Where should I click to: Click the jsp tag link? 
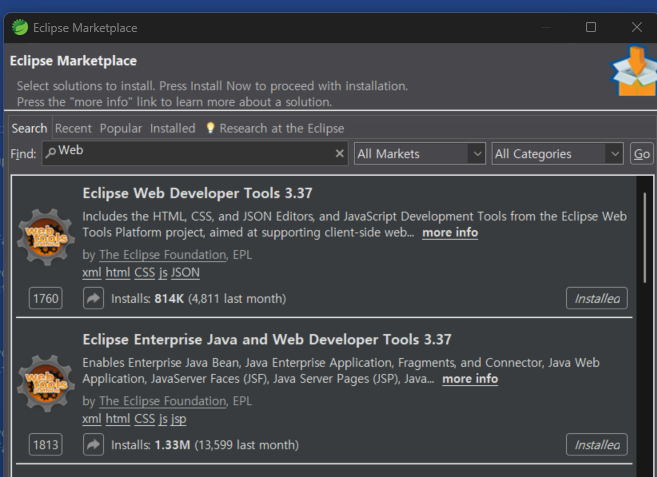(x=178, y=419)
